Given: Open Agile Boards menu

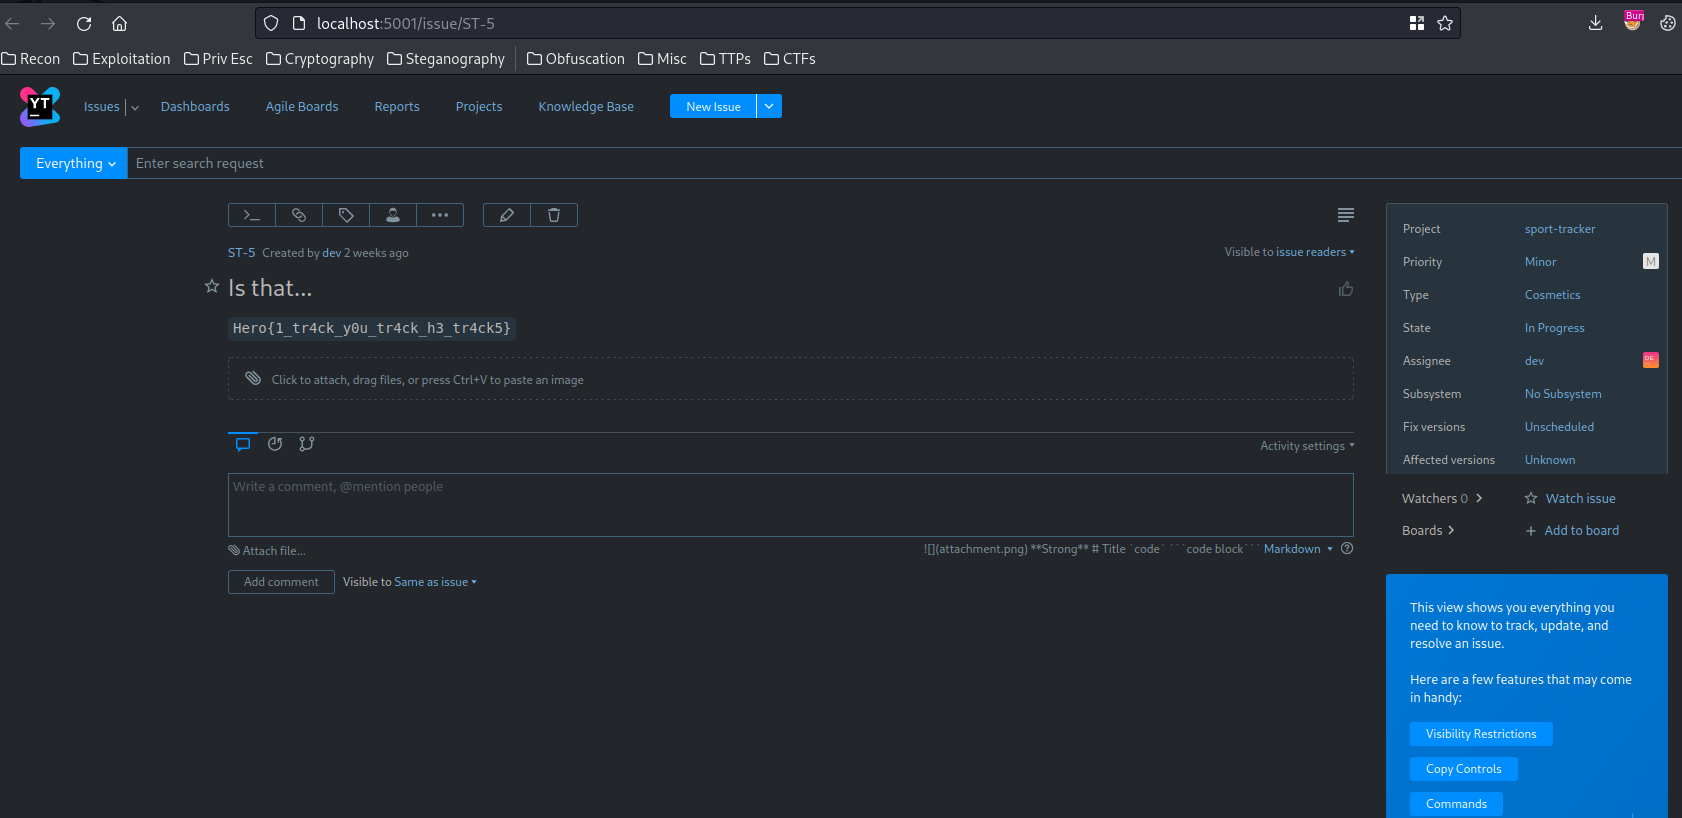Looking at the screenshot, I should pos(302,107).
